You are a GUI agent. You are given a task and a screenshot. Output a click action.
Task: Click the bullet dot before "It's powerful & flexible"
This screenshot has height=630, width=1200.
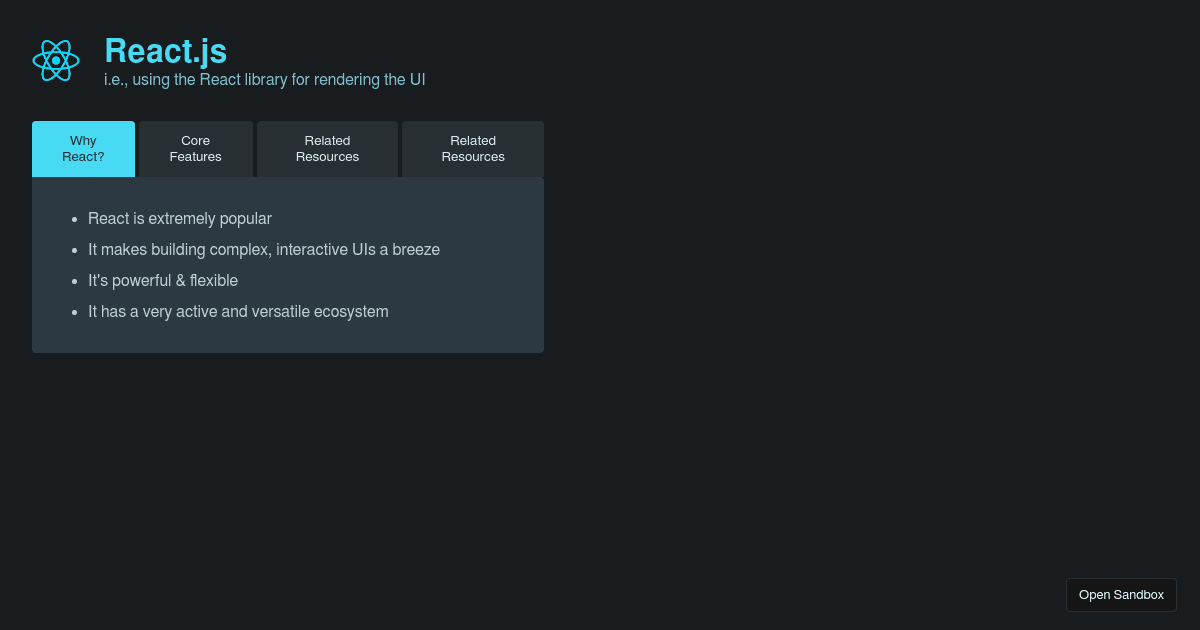(74, 281)
